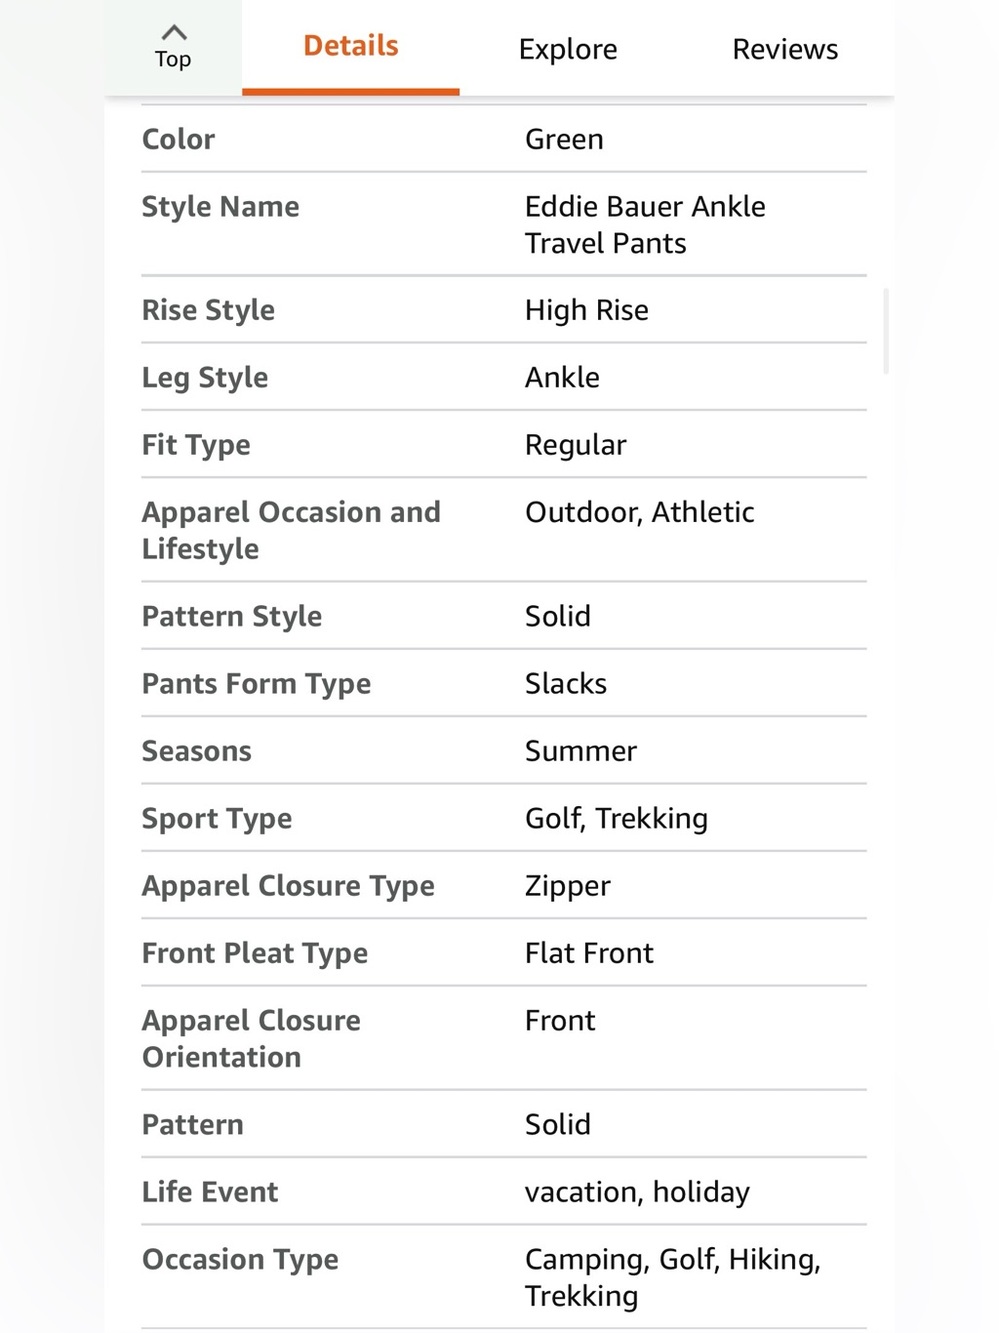Tap the Top up-arrow icon
This screenshot has width=999, height=1333.
(173, 33)
